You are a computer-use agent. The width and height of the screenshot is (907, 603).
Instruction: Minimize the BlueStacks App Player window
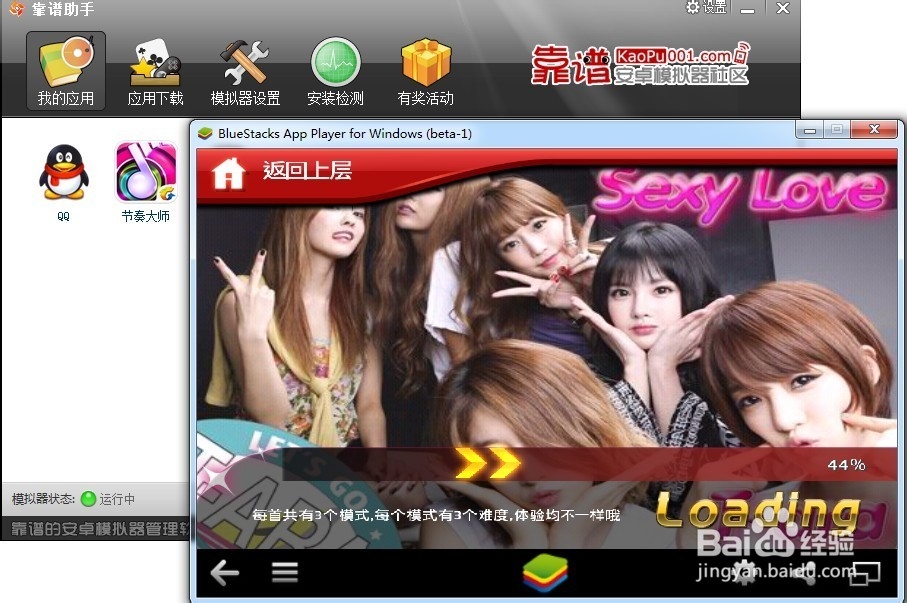[810, 130]
